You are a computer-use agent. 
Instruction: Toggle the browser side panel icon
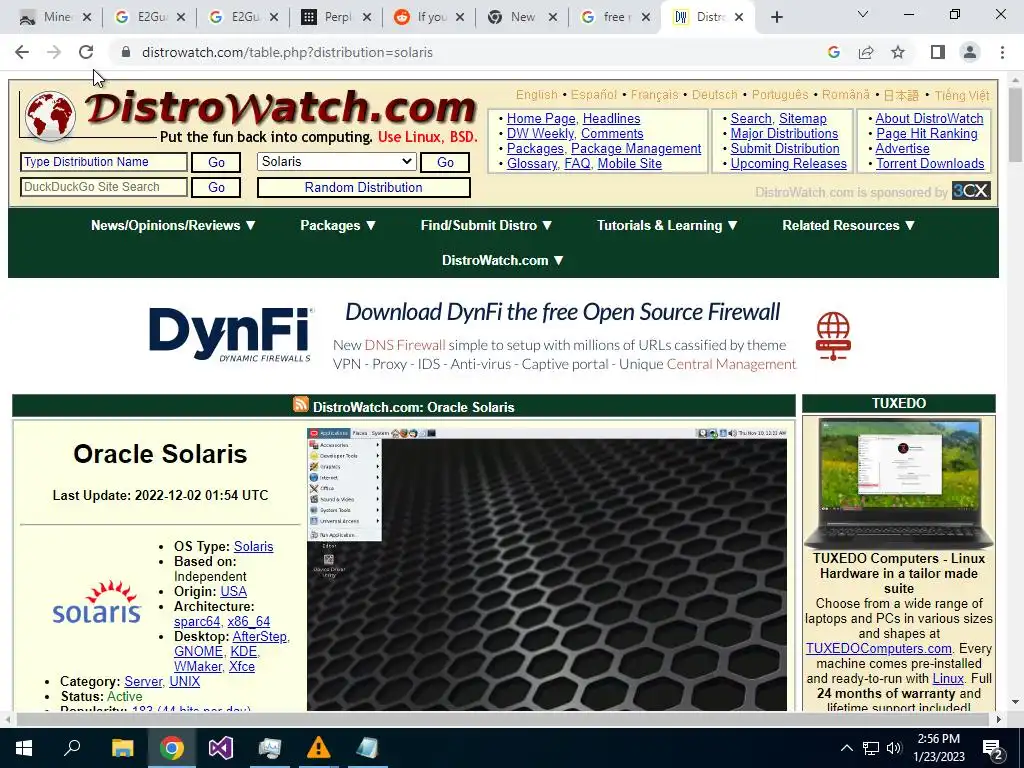tap(938, 52)
